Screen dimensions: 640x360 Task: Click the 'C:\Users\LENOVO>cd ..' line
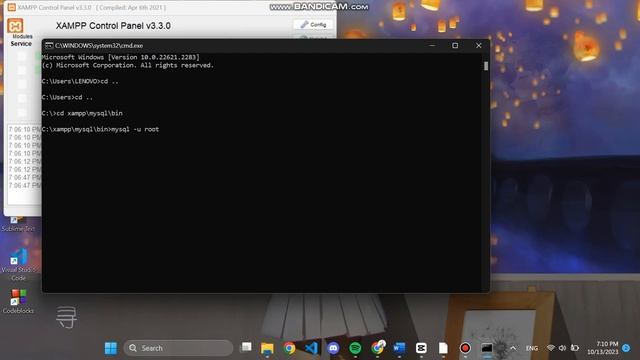[x=80, y=81]
